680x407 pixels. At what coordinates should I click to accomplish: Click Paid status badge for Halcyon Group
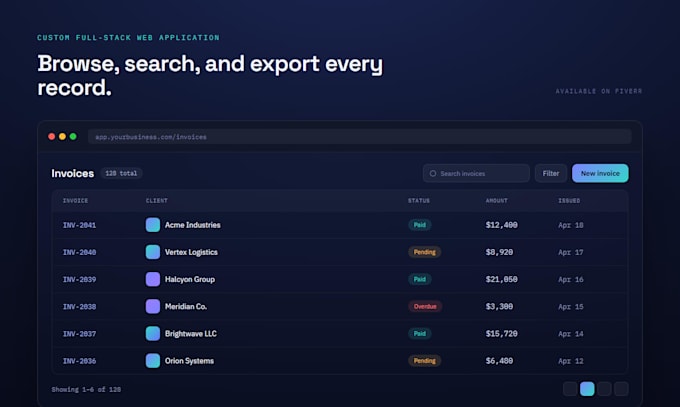coord(419,279)
